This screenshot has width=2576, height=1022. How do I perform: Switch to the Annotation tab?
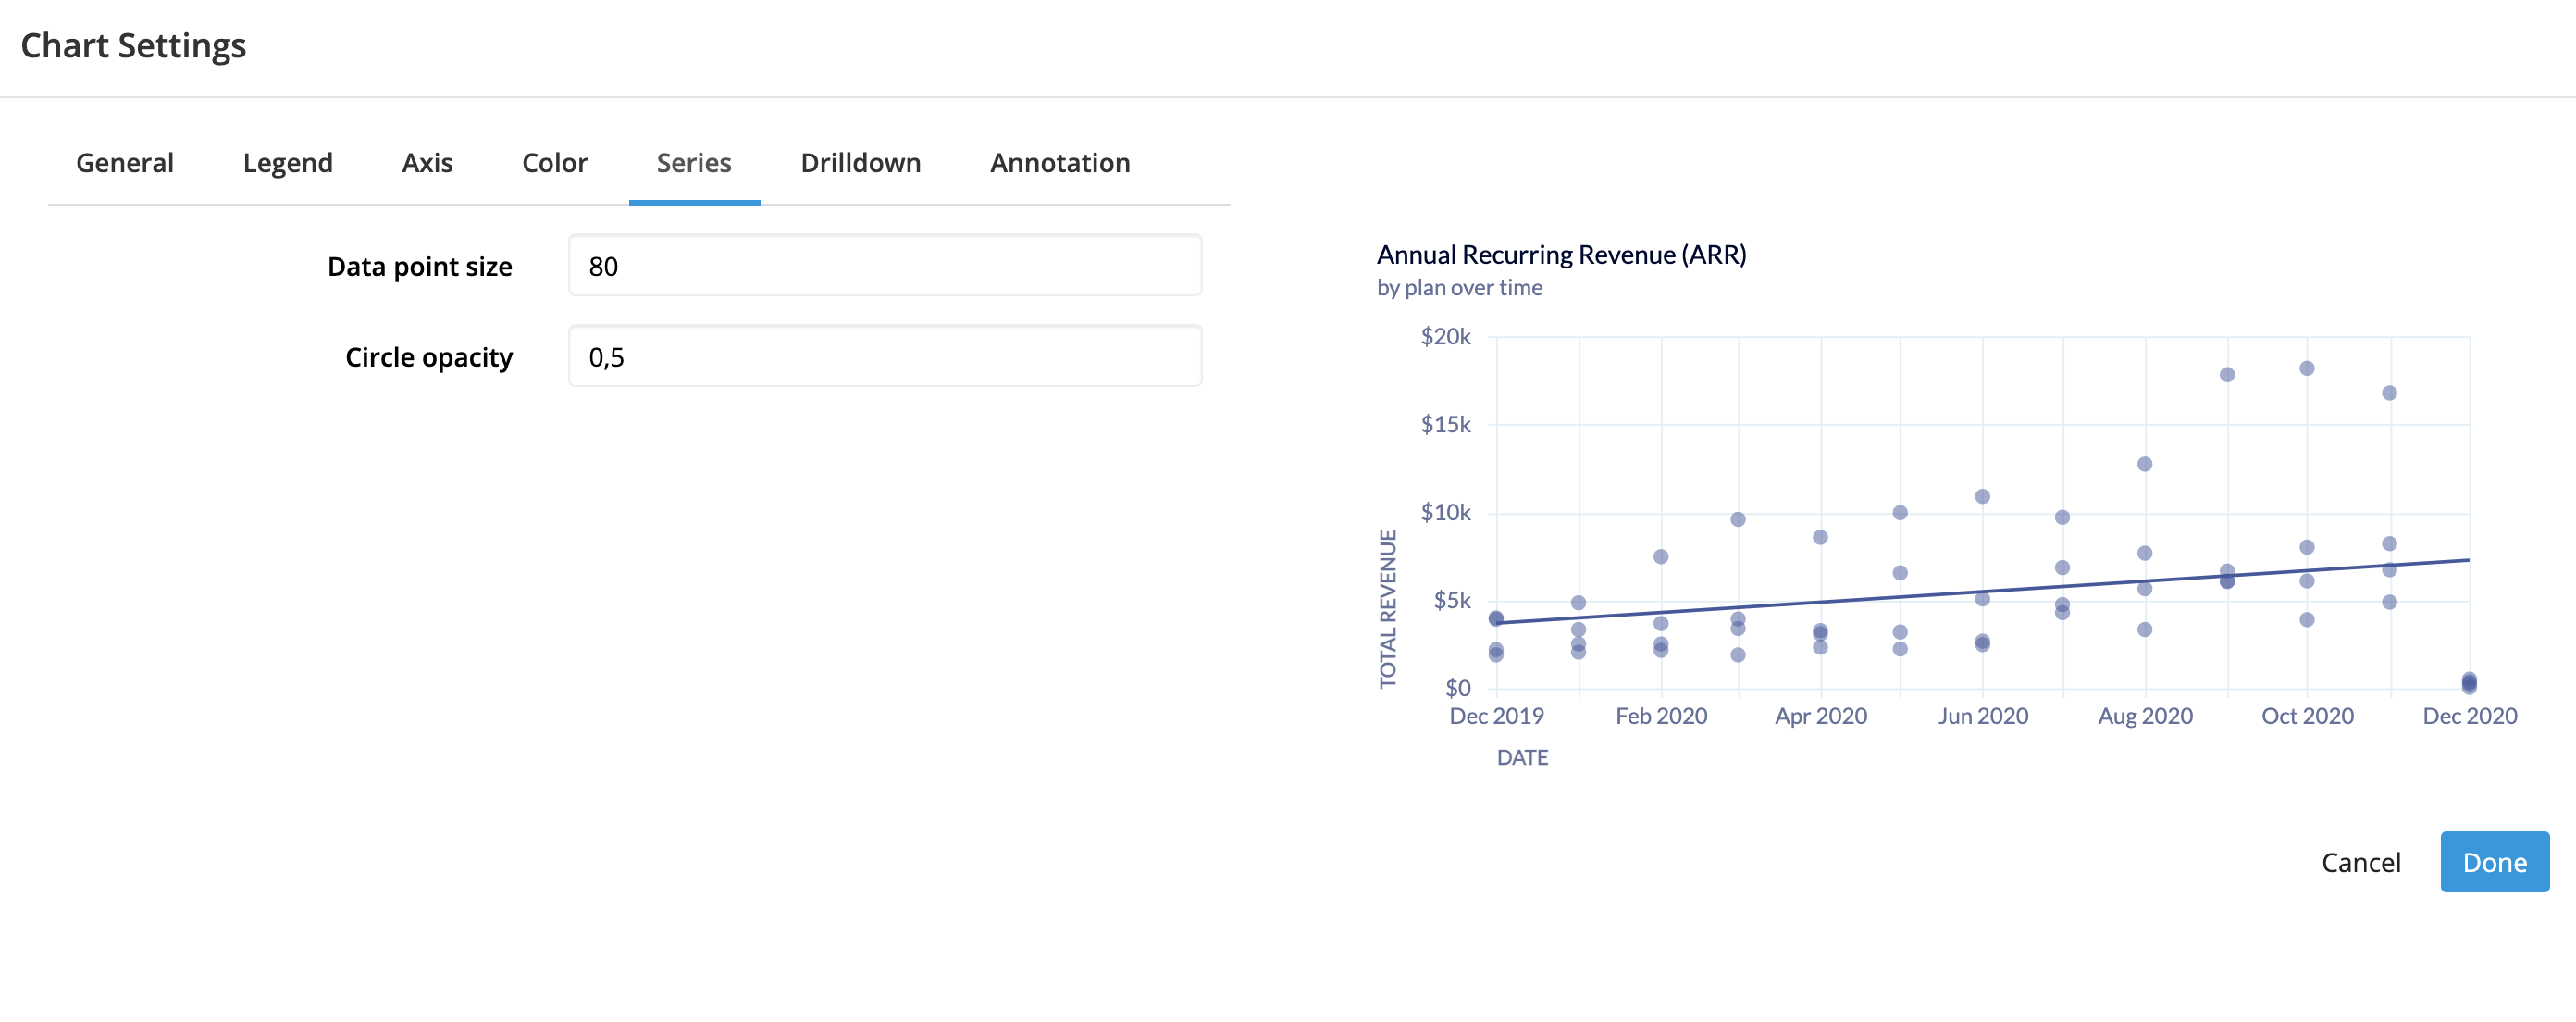(x=1060, y=163)
